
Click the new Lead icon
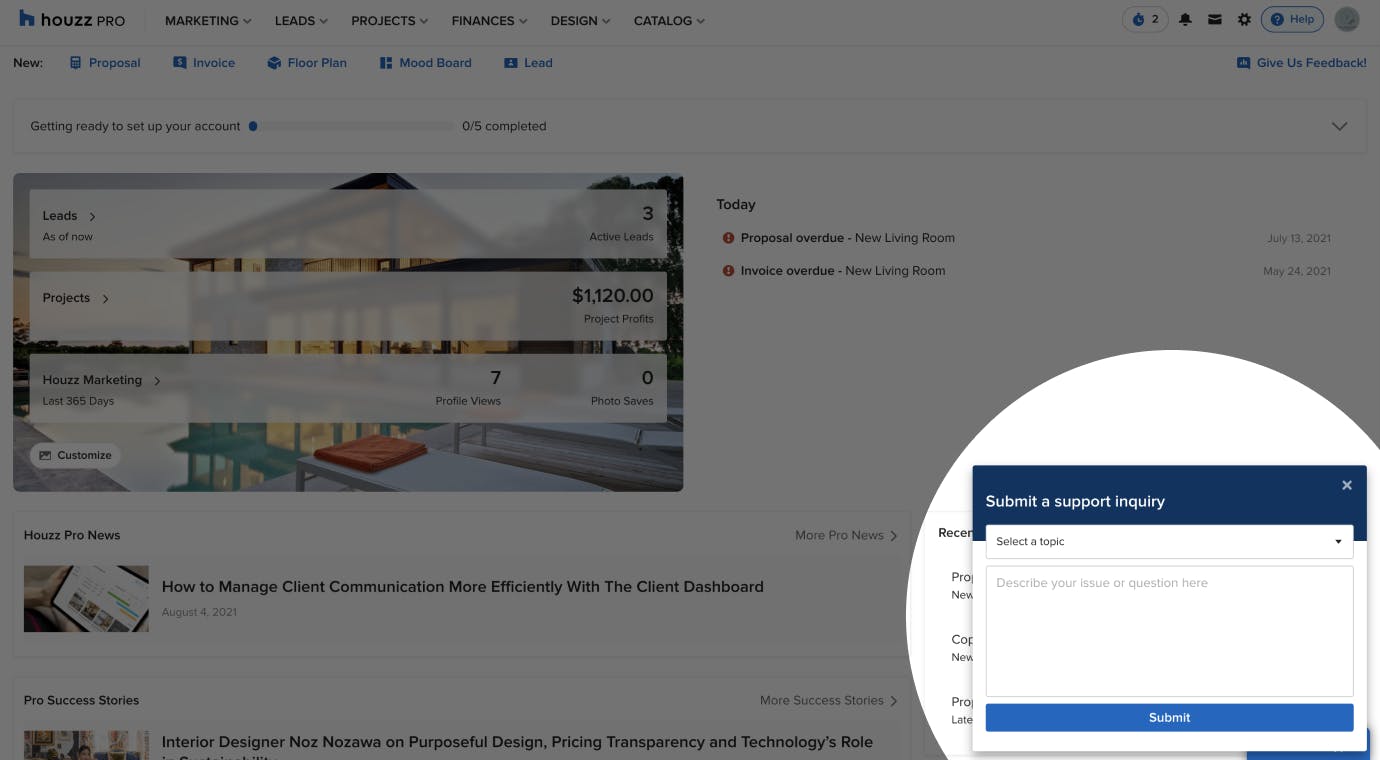click(x=510, y=62)
